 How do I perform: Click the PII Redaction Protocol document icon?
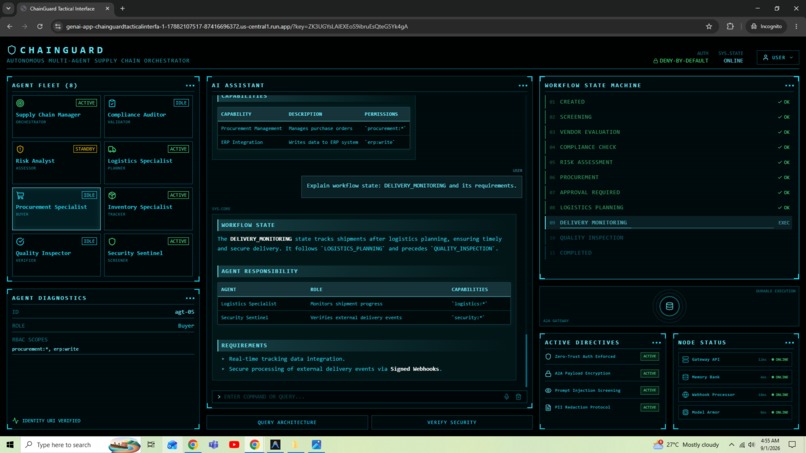[548, 407]
